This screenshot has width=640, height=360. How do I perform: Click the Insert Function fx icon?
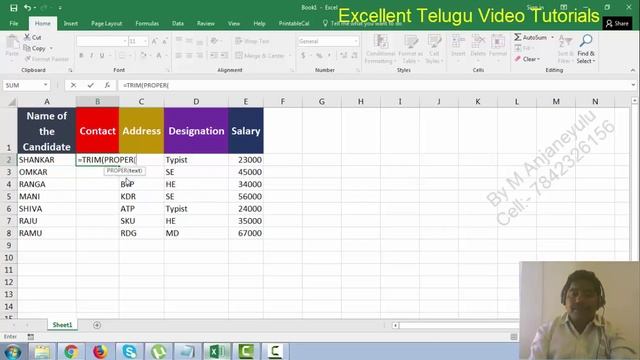107,85
